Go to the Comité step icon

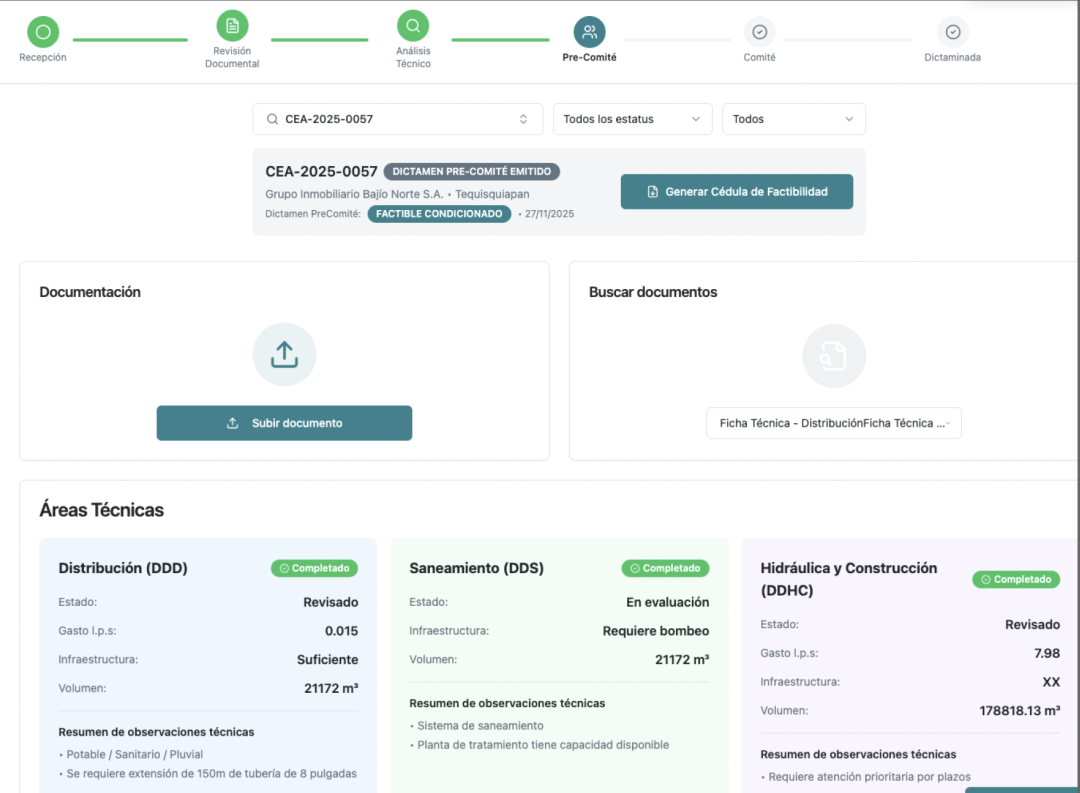[x=759, y=32]
